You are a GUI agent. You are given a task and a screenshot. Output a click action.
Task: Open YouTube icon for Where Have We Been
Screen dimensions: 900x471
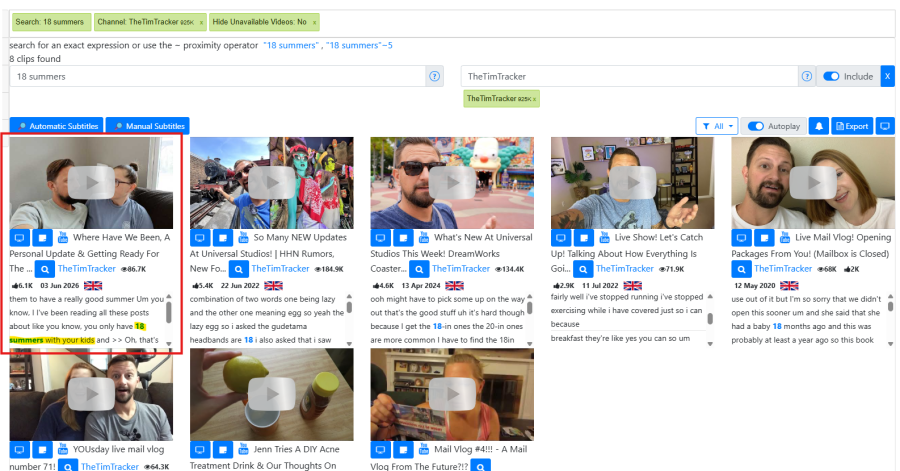click(x=63, y=237)
